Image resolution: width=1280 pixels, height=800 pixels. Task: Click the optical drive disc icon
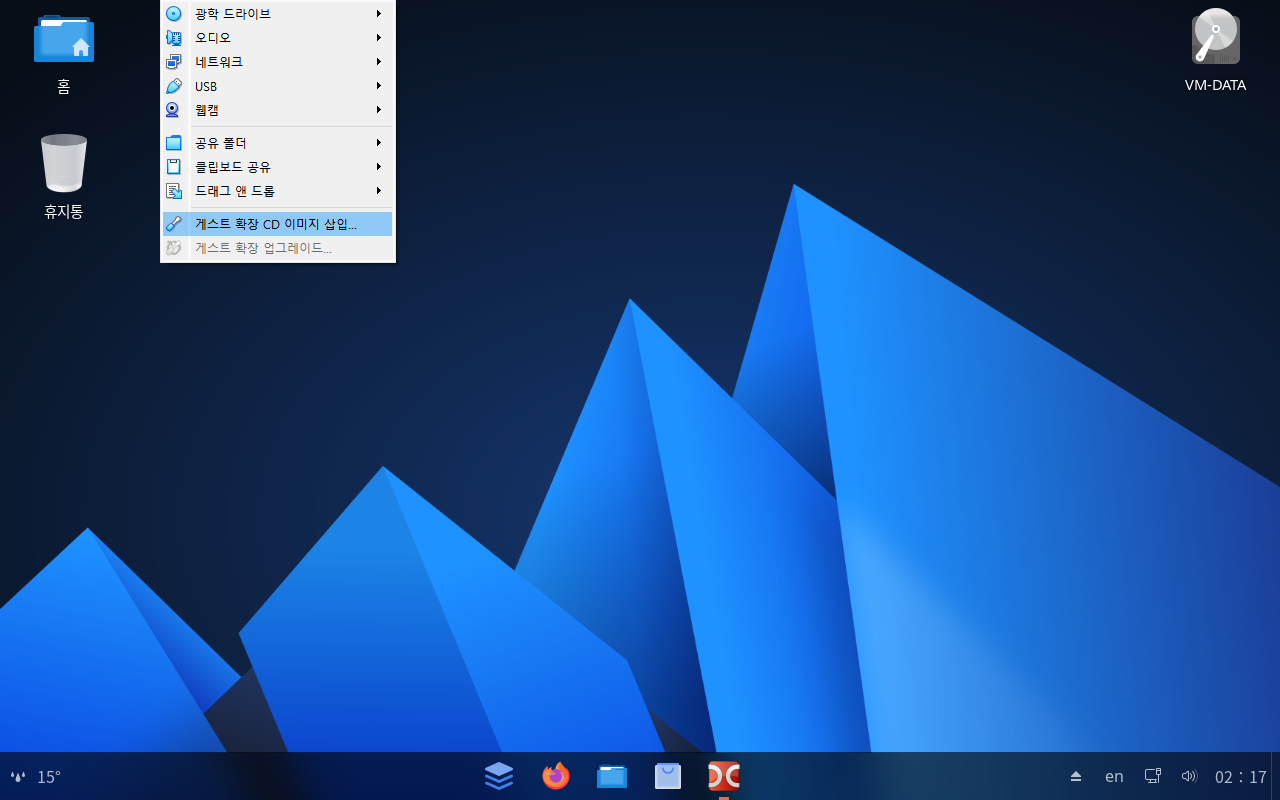[x=174, y=14]
